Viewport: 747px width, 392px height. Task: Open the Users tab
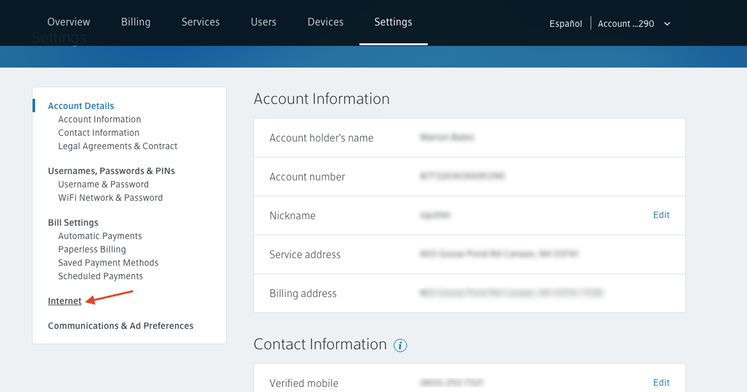[263, 22]
